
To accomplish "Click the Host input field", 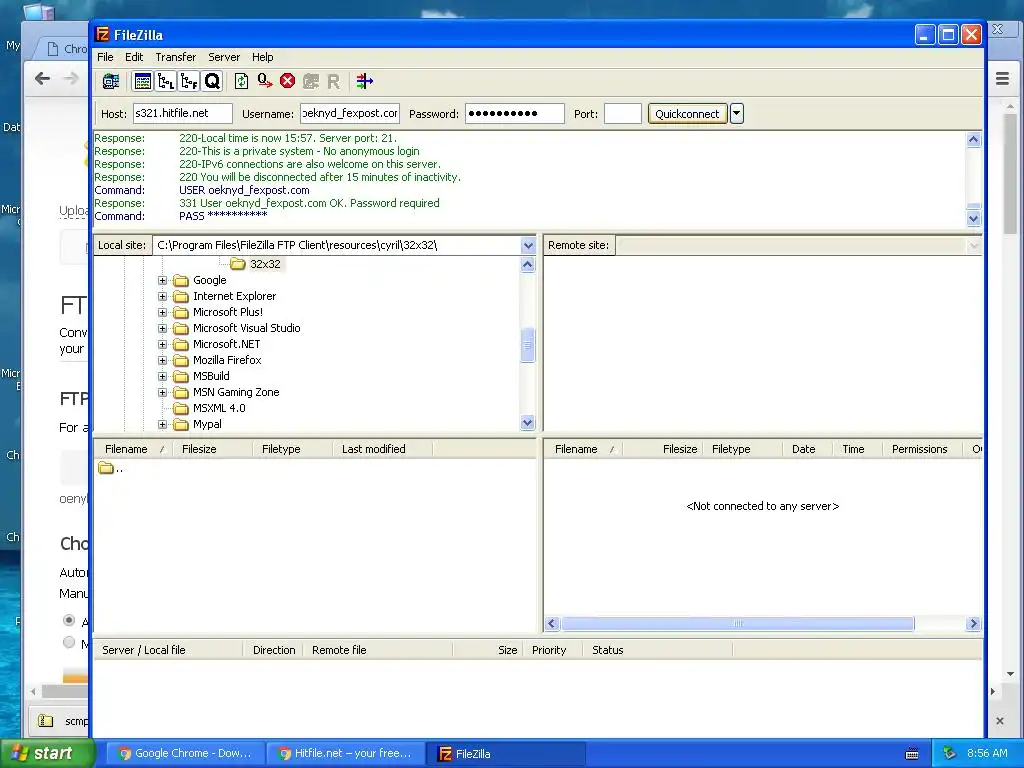I will point(183,113).
